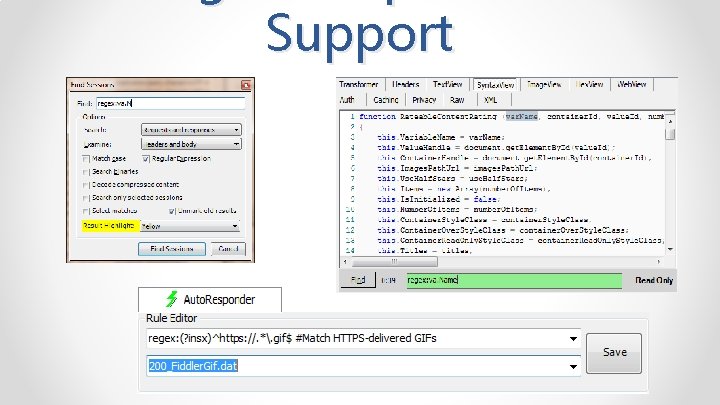Enable the Match case checkbox
This screenshot has width=720, height=405.
click(x=86, y=159)
